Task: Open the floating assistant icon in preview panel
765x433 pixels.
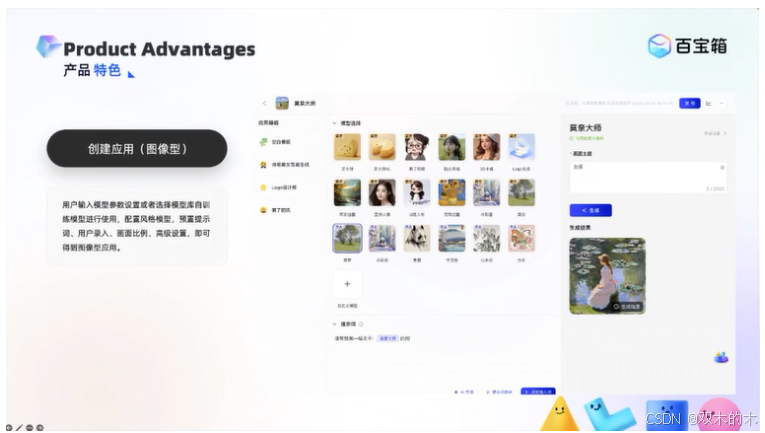Action: (721, 357)
